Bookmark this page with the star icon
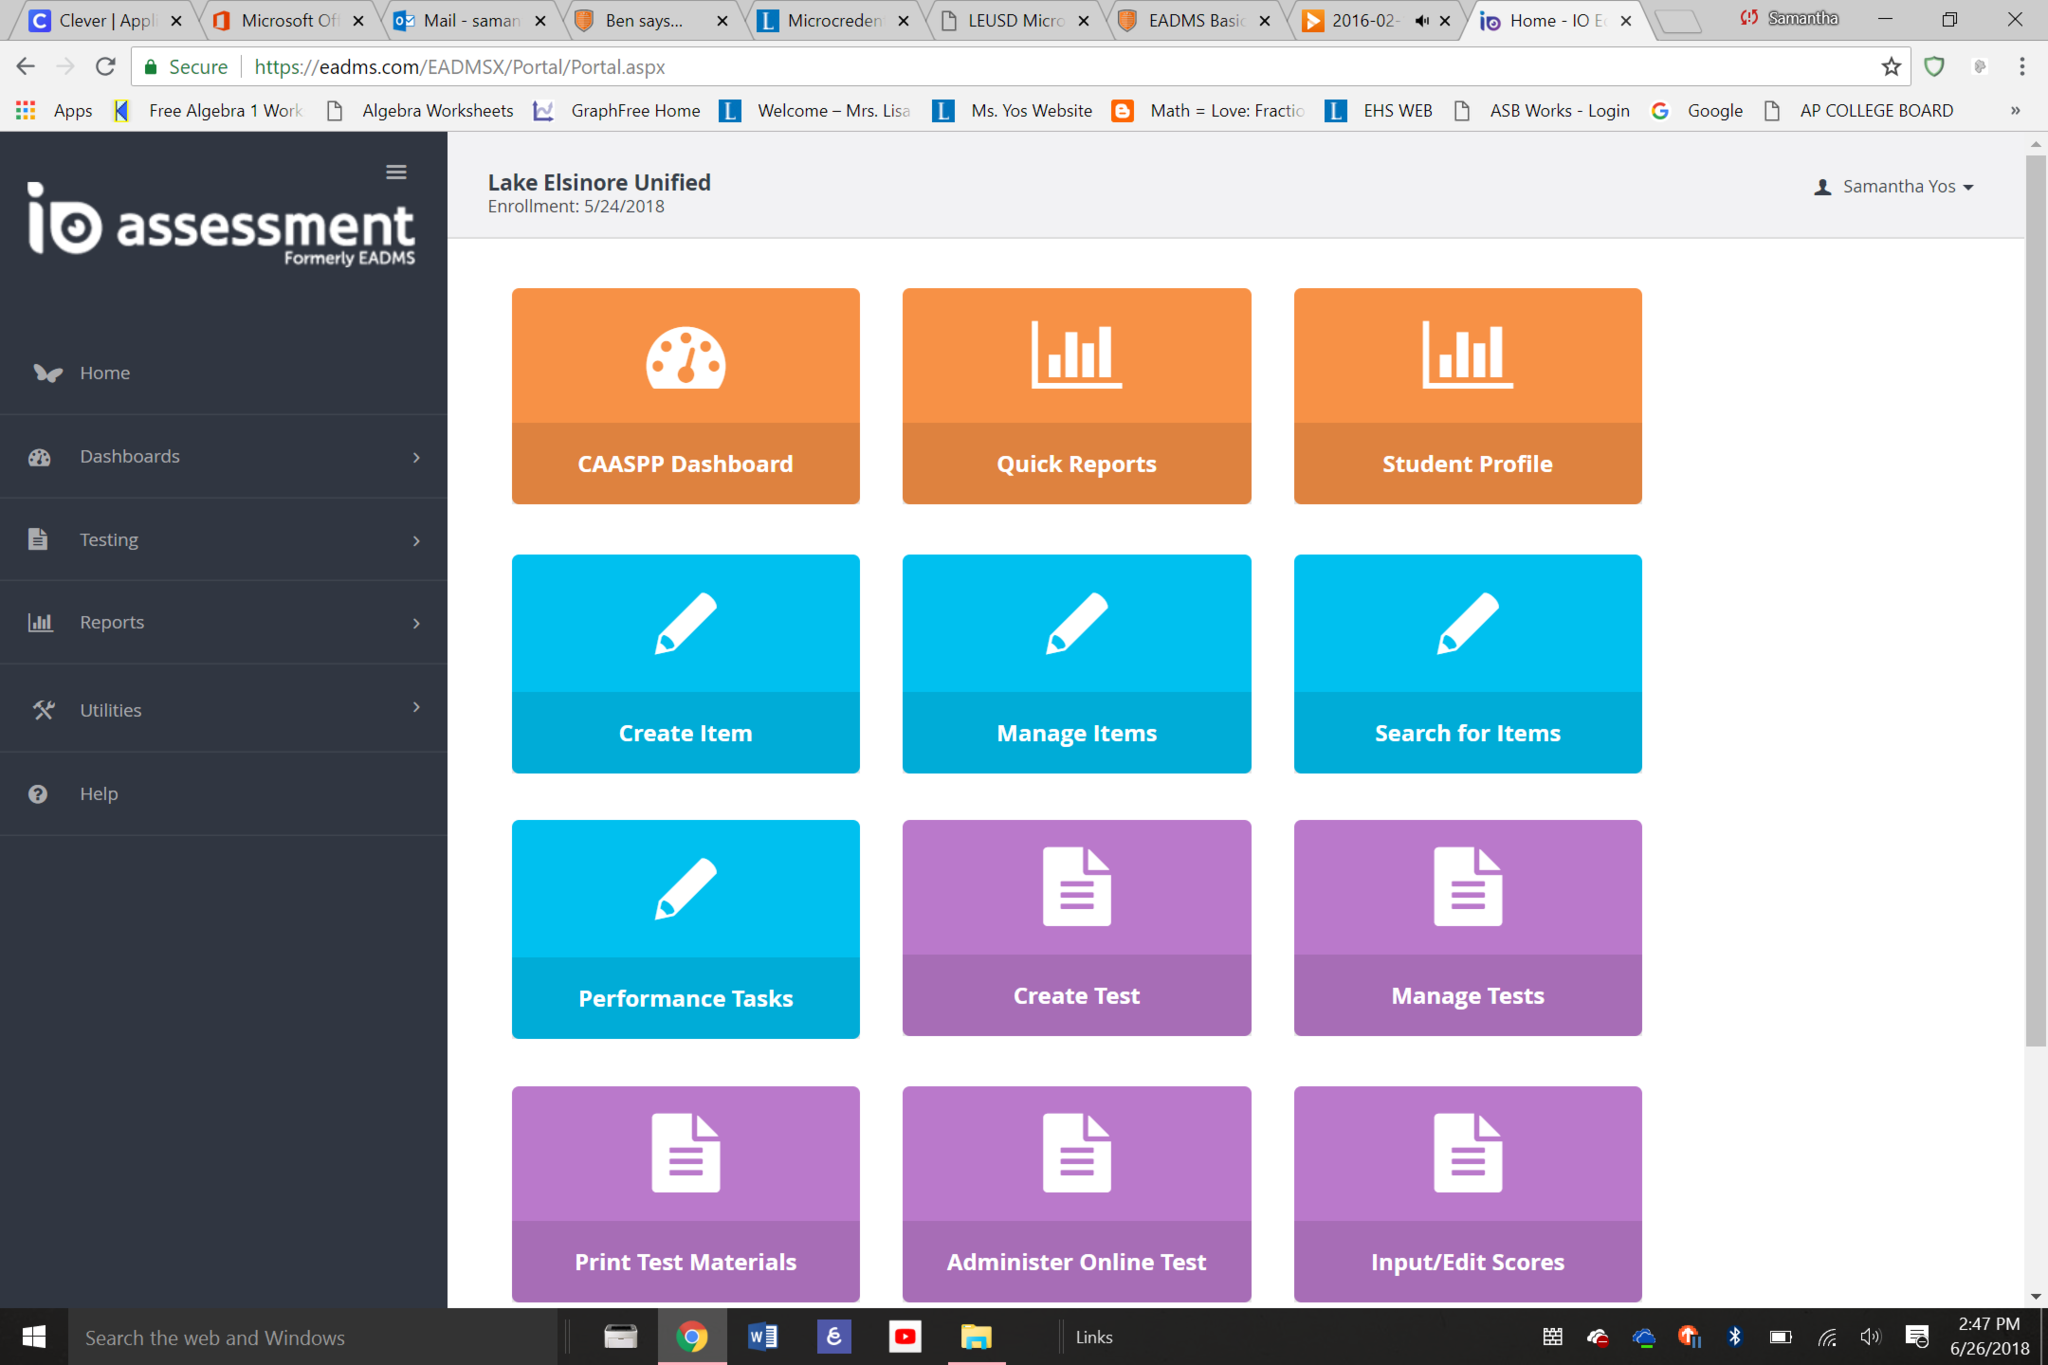This screenshot has width=2048, height=1365. coord(1890,67)
